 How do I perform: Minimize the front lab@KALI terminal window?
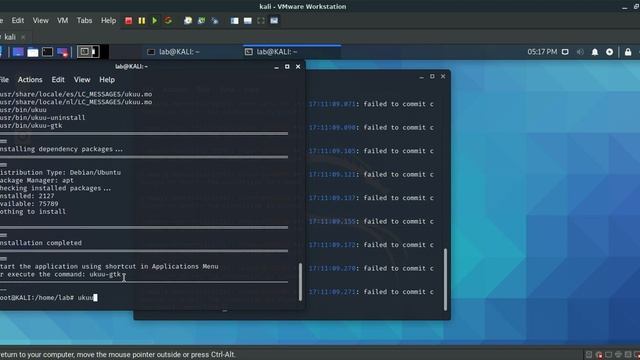tap(276, 67)
